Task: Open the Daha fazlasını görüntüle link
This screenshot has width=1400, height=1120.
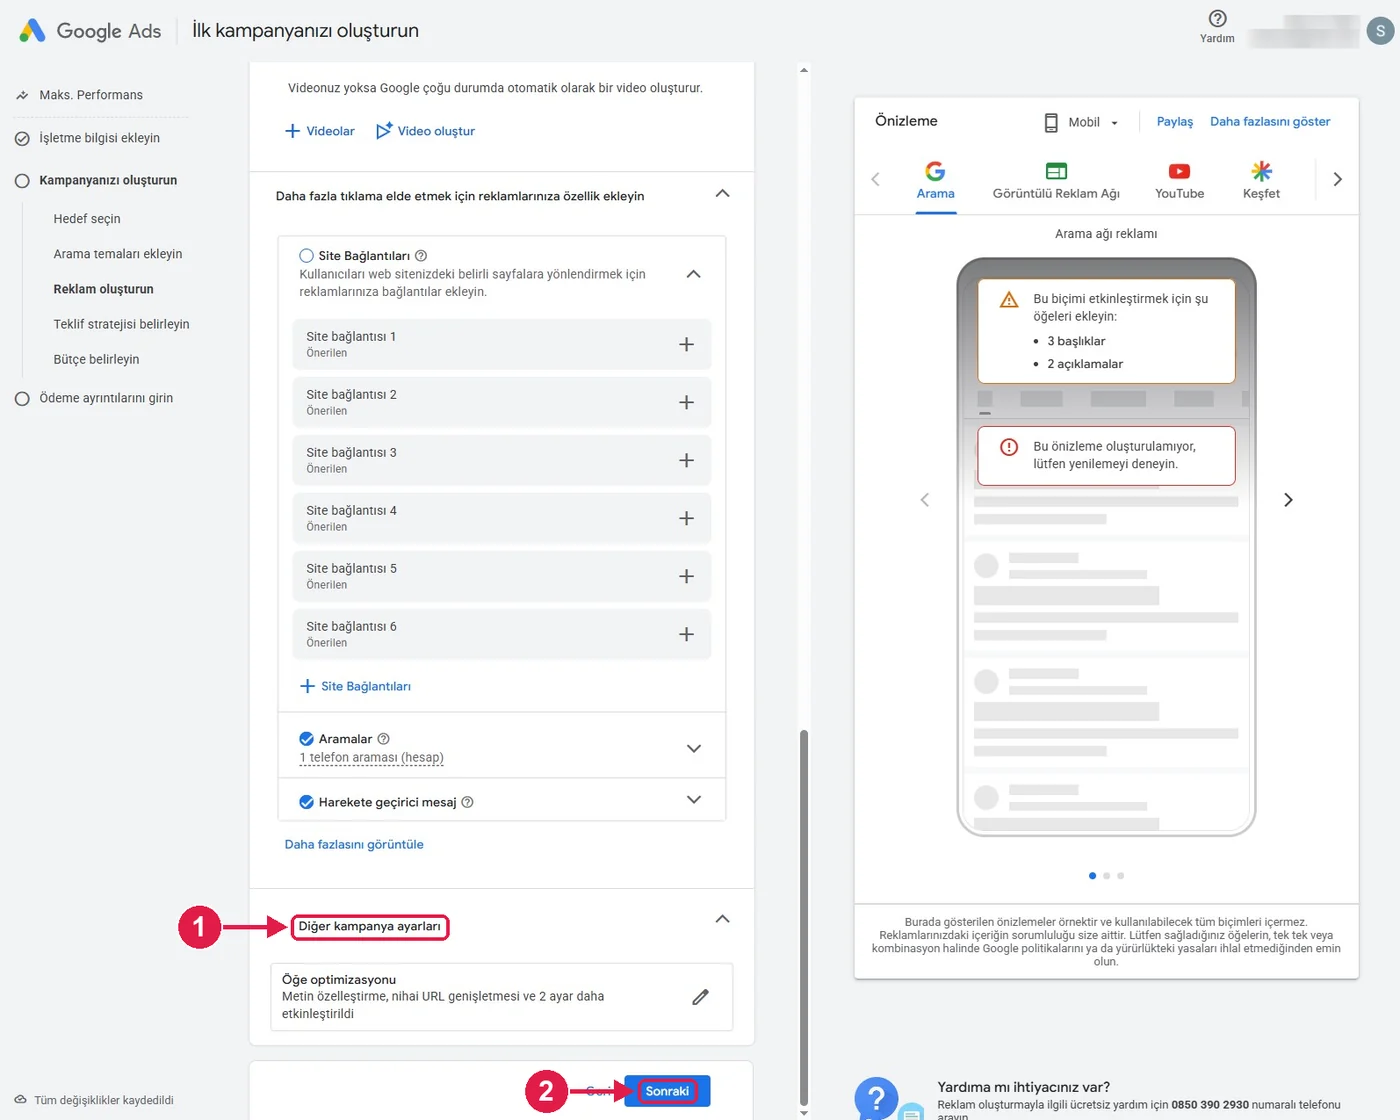Action: 354,845
